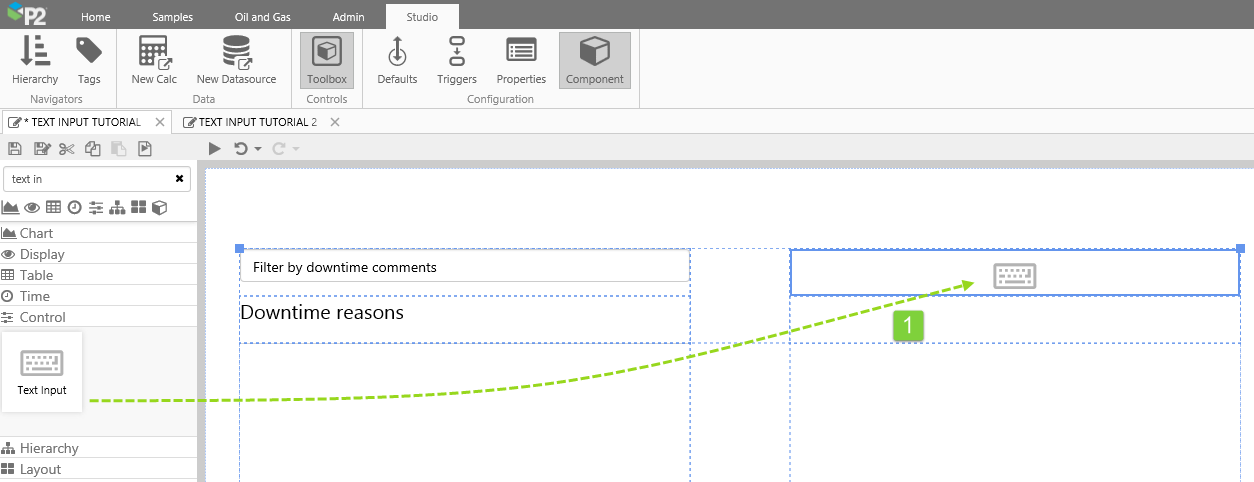The height and width of the screenshot is (482, 1254).
Task: Open the Properties panel
Action: (521, 60)
